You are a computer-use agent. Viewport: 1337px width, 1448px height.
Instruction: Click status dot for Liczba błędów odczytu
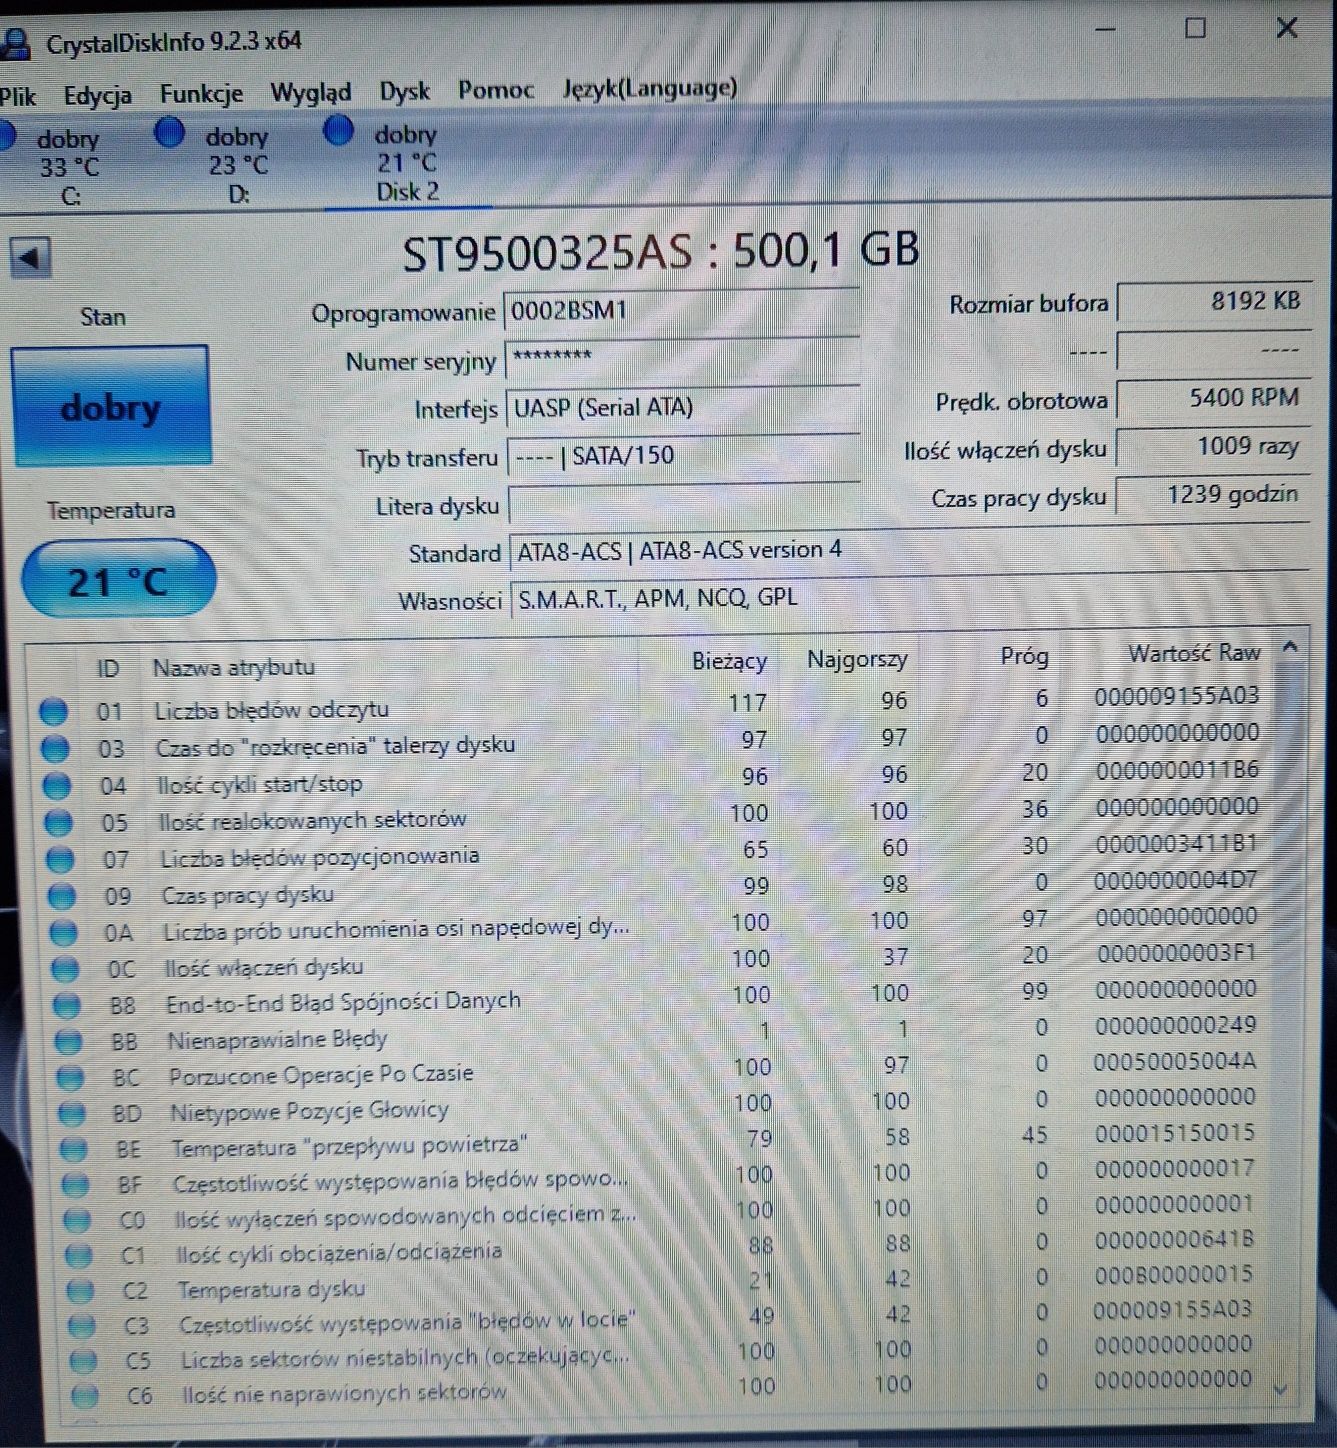click(53, 712)
